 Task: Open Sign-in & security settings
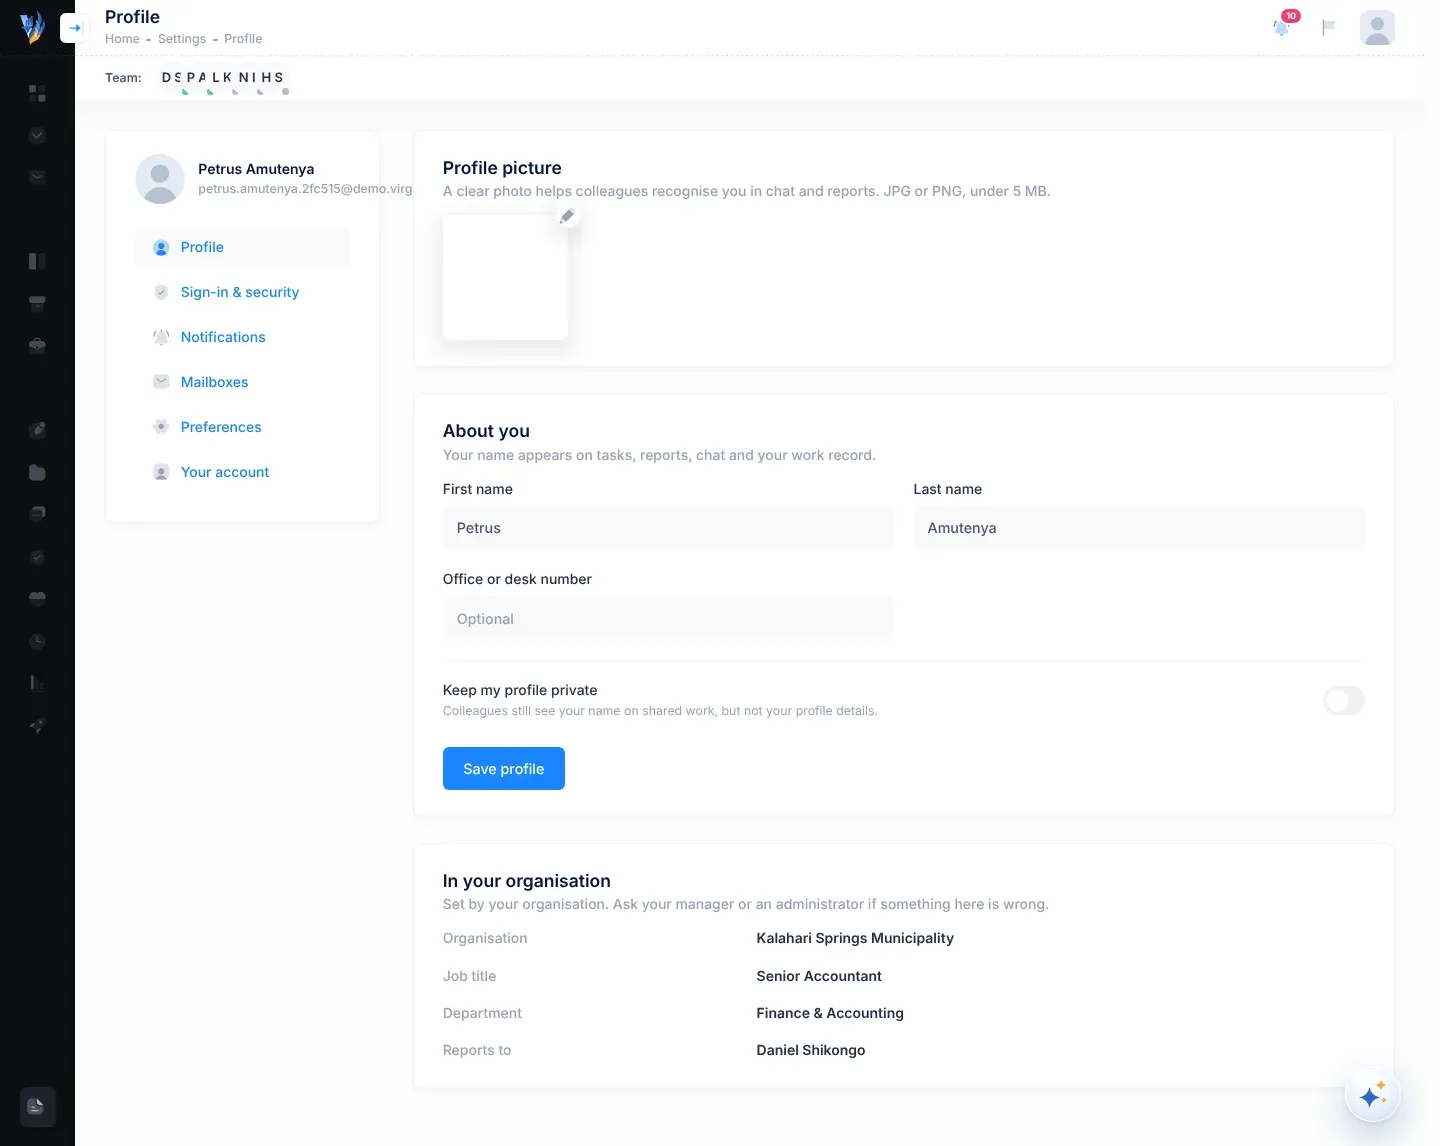click(242, 292)
